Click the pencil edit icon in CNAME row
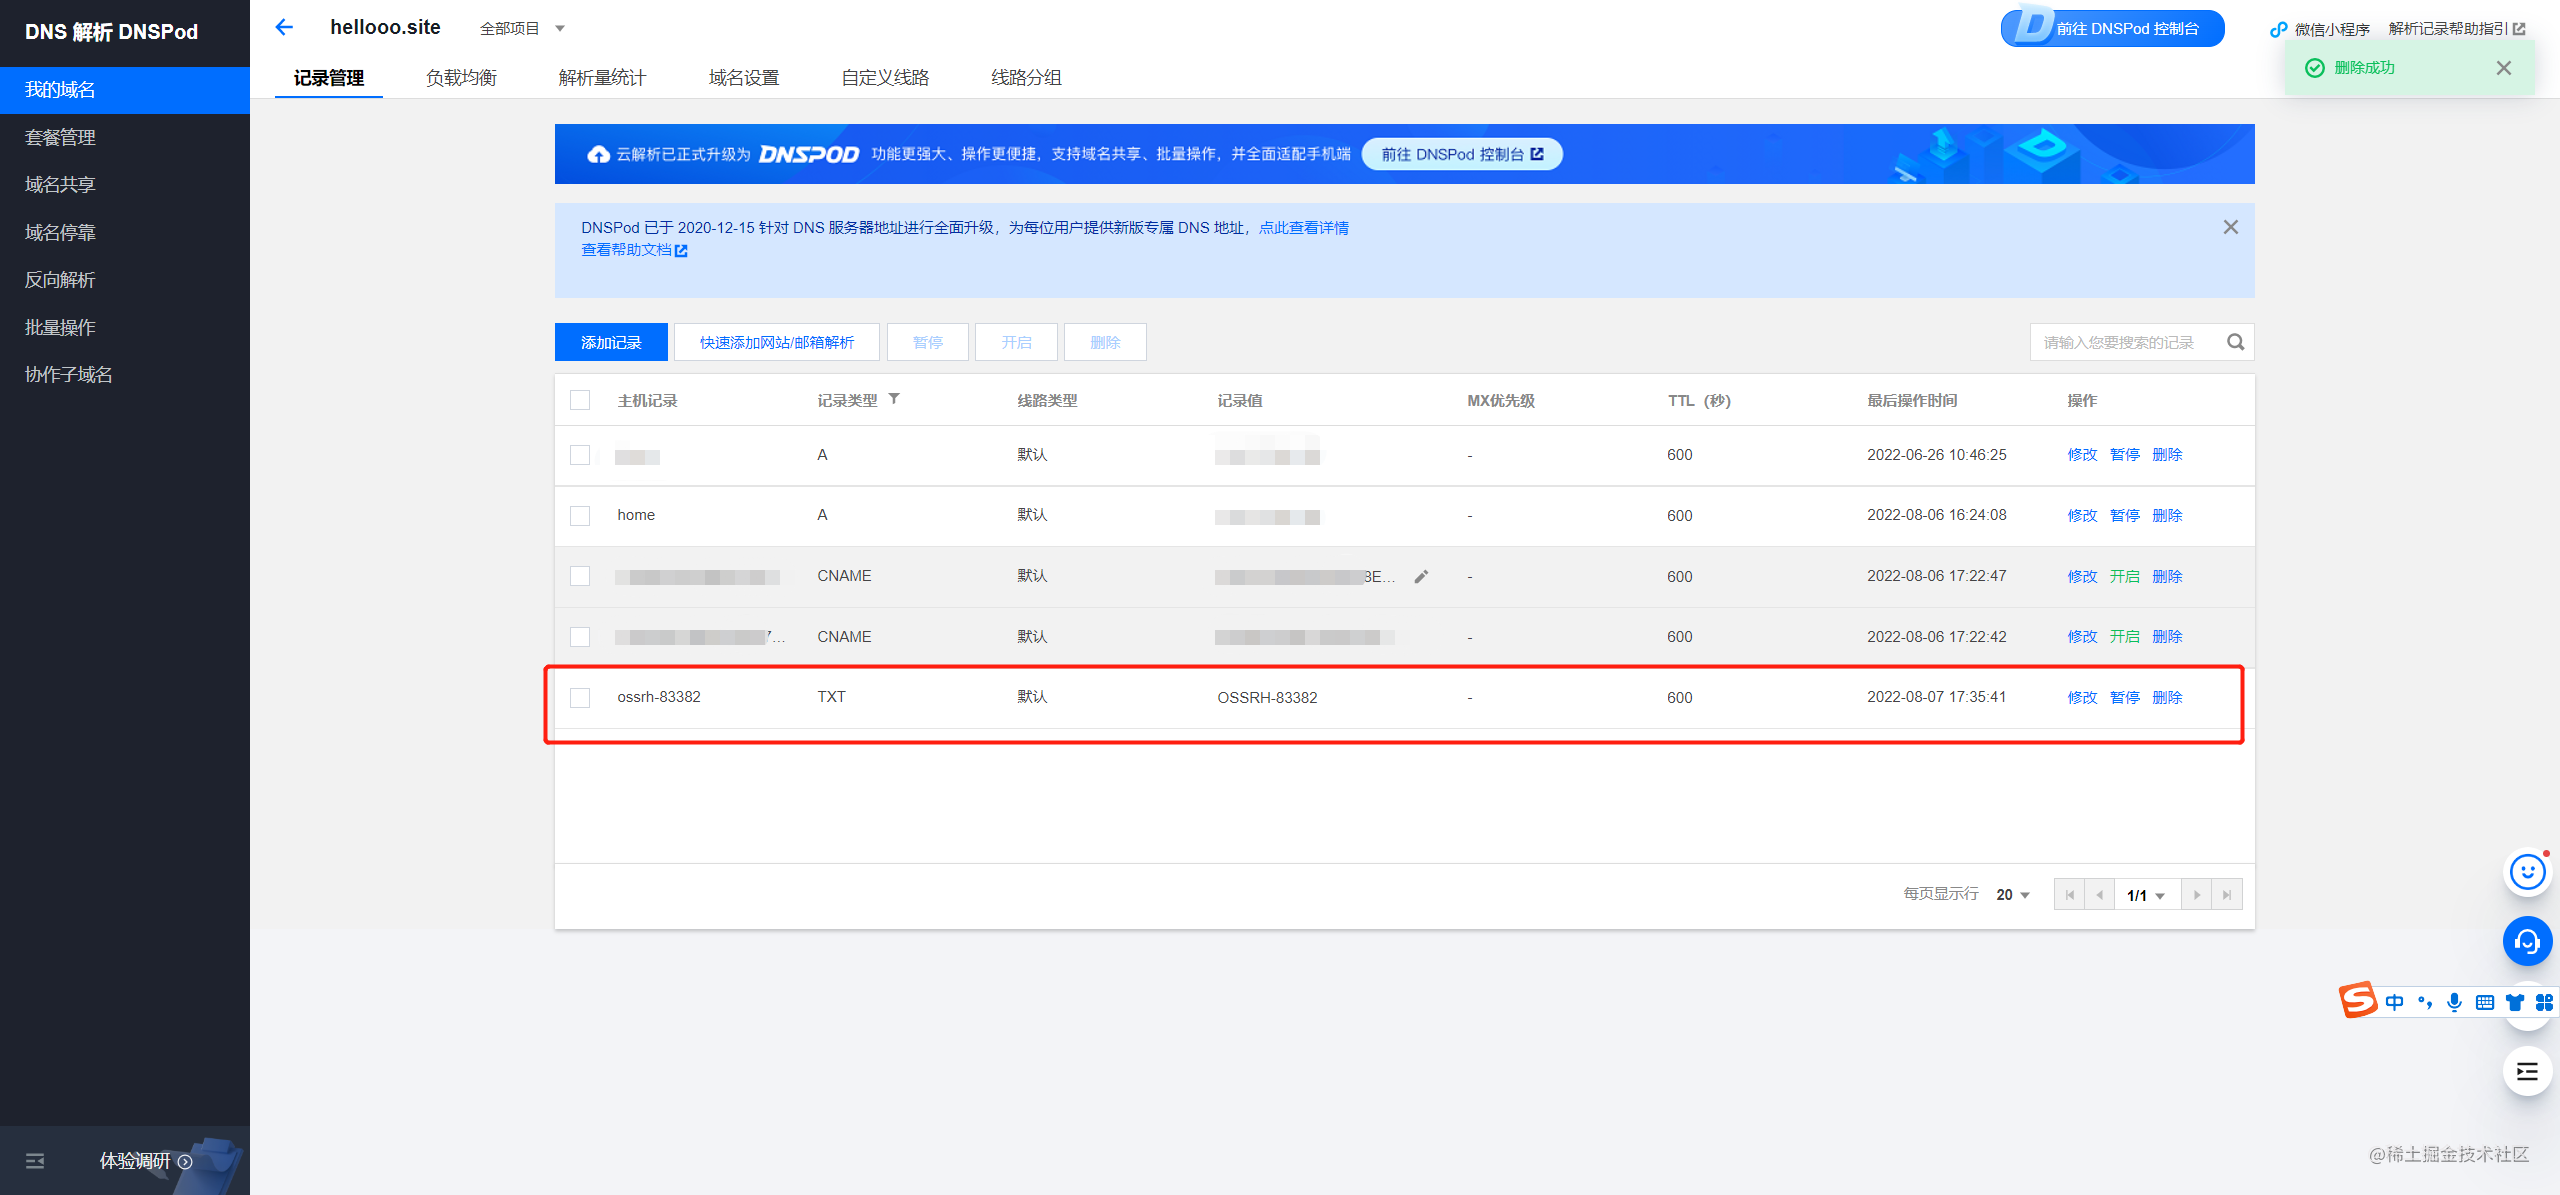Screen dimensions: 2560x1195 click(1421, 576)
